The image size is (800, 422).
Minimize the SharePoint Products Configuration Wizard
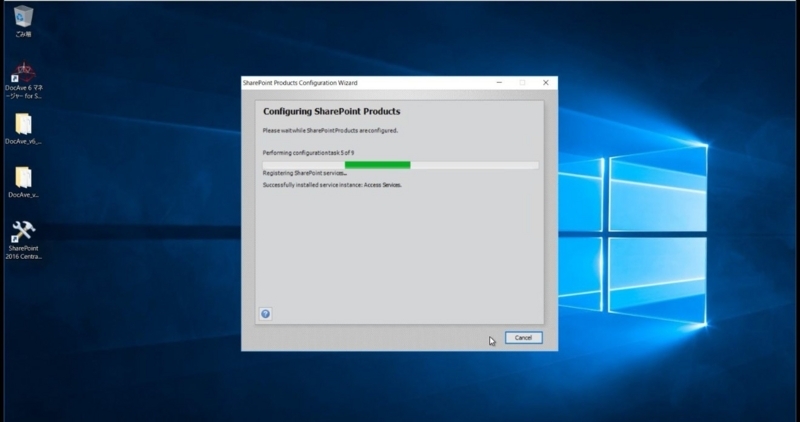pyautogui.click(x=499, y=83)
